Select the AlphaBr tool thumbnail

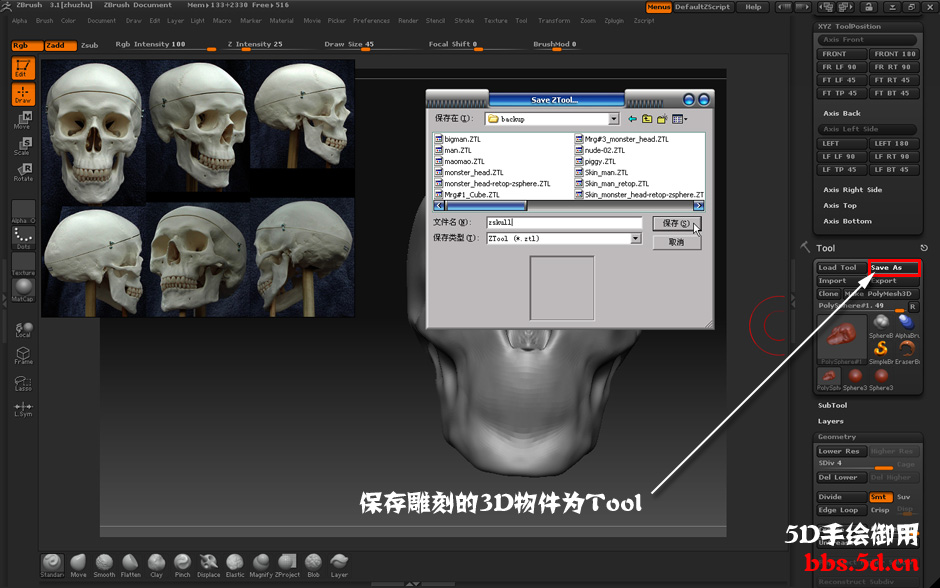coord(906,326)
